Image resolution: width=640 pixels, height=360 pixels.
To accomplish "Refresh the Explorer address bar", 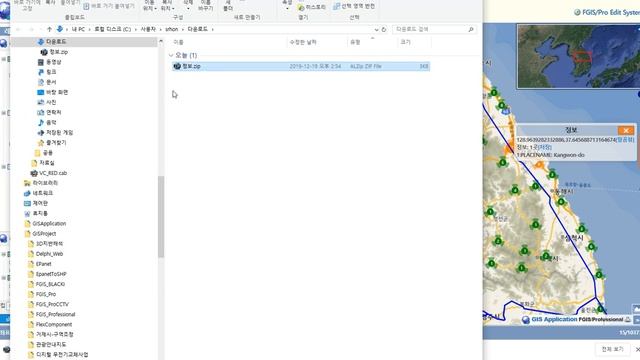I will (384, 29).
